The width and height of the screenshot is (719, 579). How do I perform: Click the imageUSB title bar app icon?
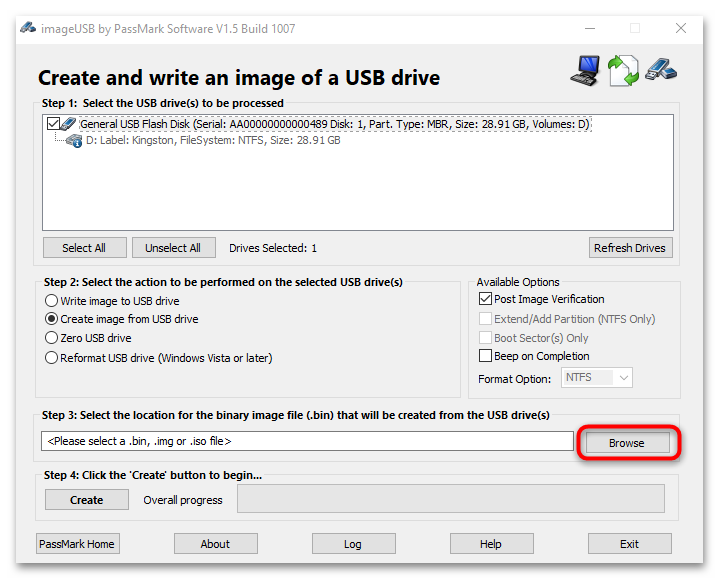pyautogui.click(x=28, y=28)
